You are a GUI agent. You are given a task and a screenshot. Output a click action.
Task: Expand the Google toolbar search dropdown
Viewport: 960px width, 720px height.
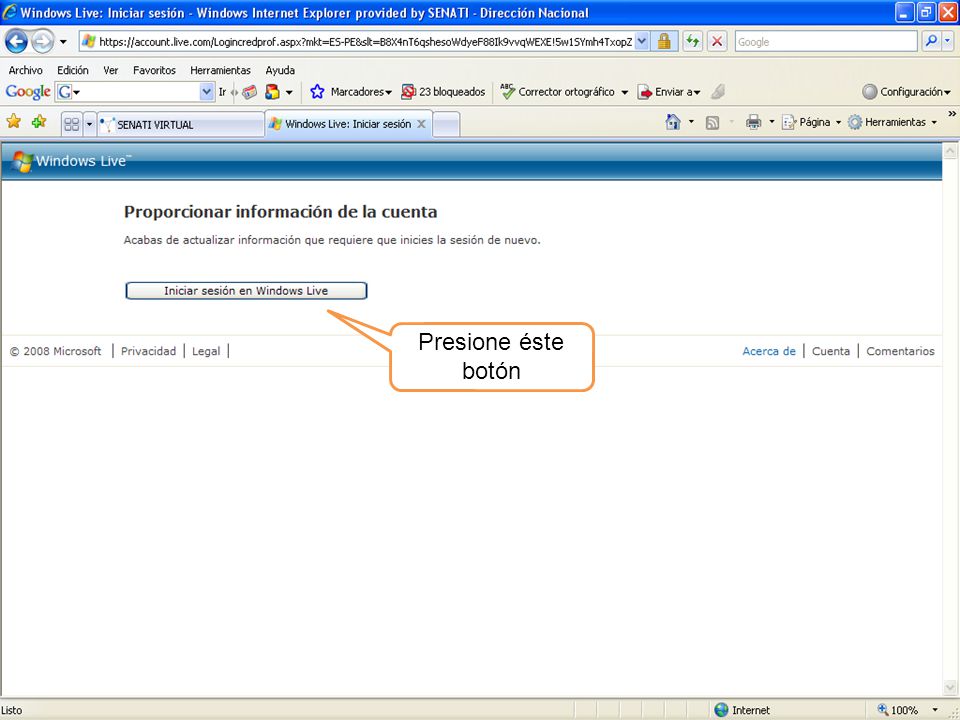pos(207,92)
